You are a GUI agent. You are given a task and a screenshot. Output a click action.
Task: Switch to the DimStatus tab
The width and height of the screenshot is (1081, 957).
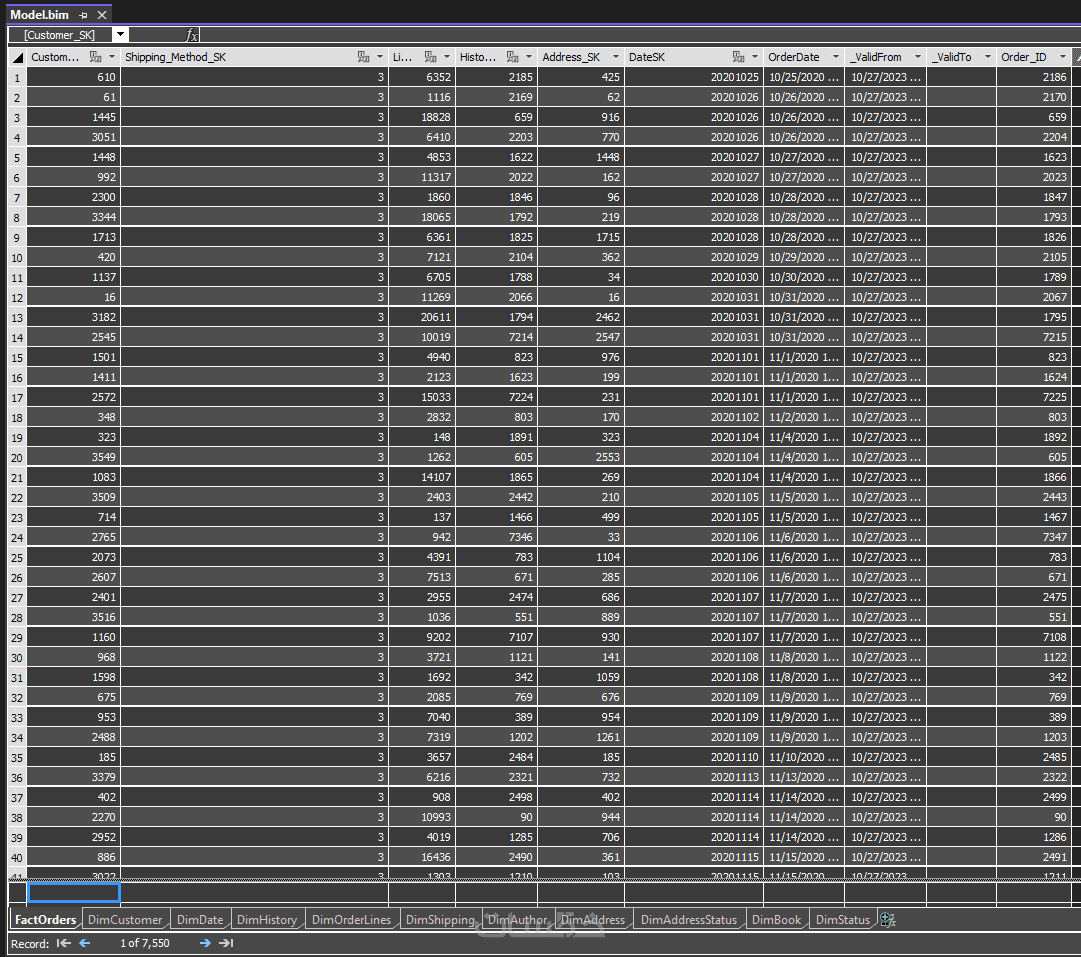[x=842, y=920]
